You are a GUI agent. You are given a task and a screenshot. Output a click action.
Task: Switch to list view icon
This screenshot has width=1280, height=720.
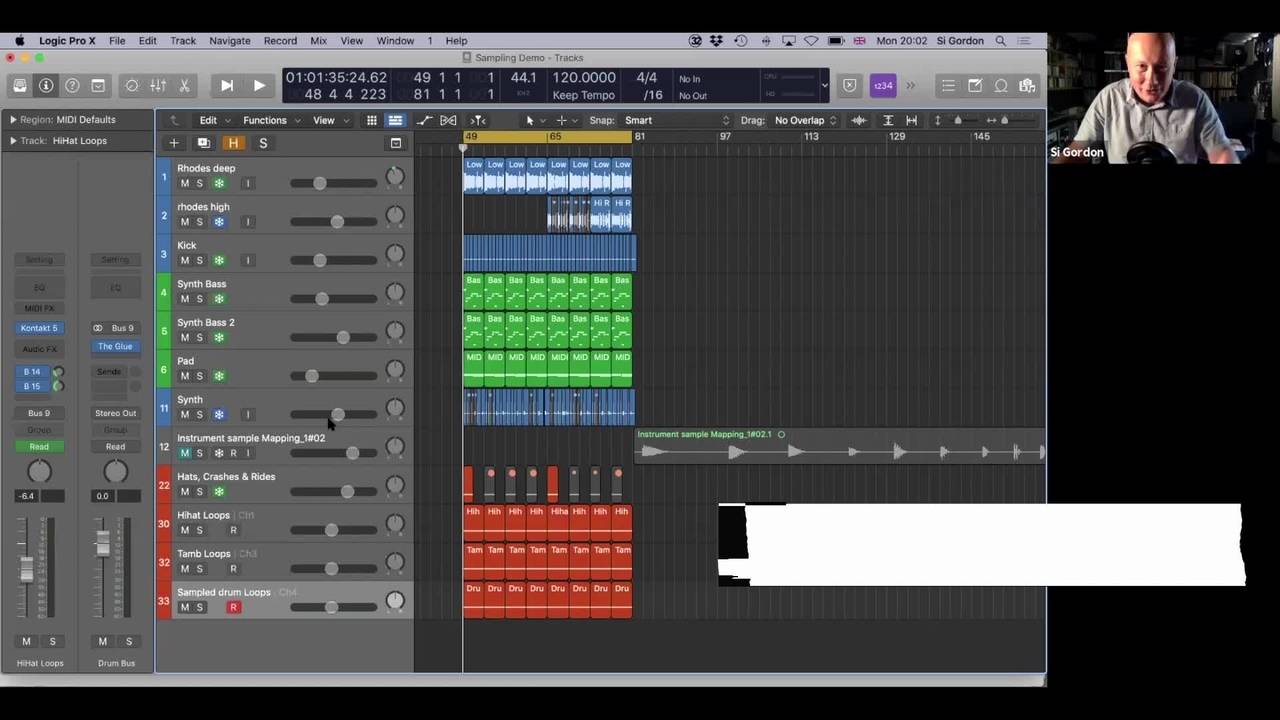click(x=395, y=120)
